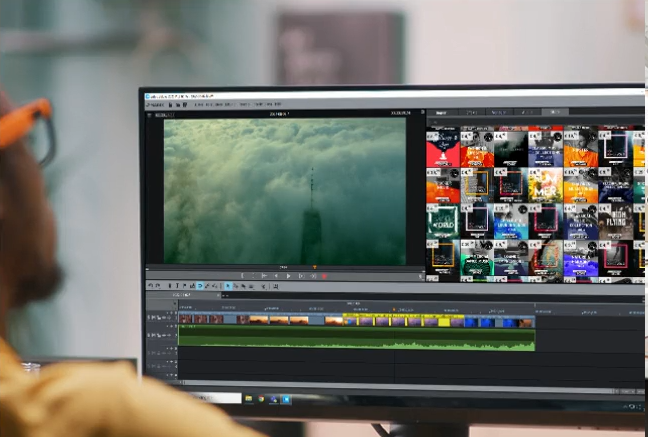Toggle the highlighted blue snap icon in the toolbar

tap(200, 286)
